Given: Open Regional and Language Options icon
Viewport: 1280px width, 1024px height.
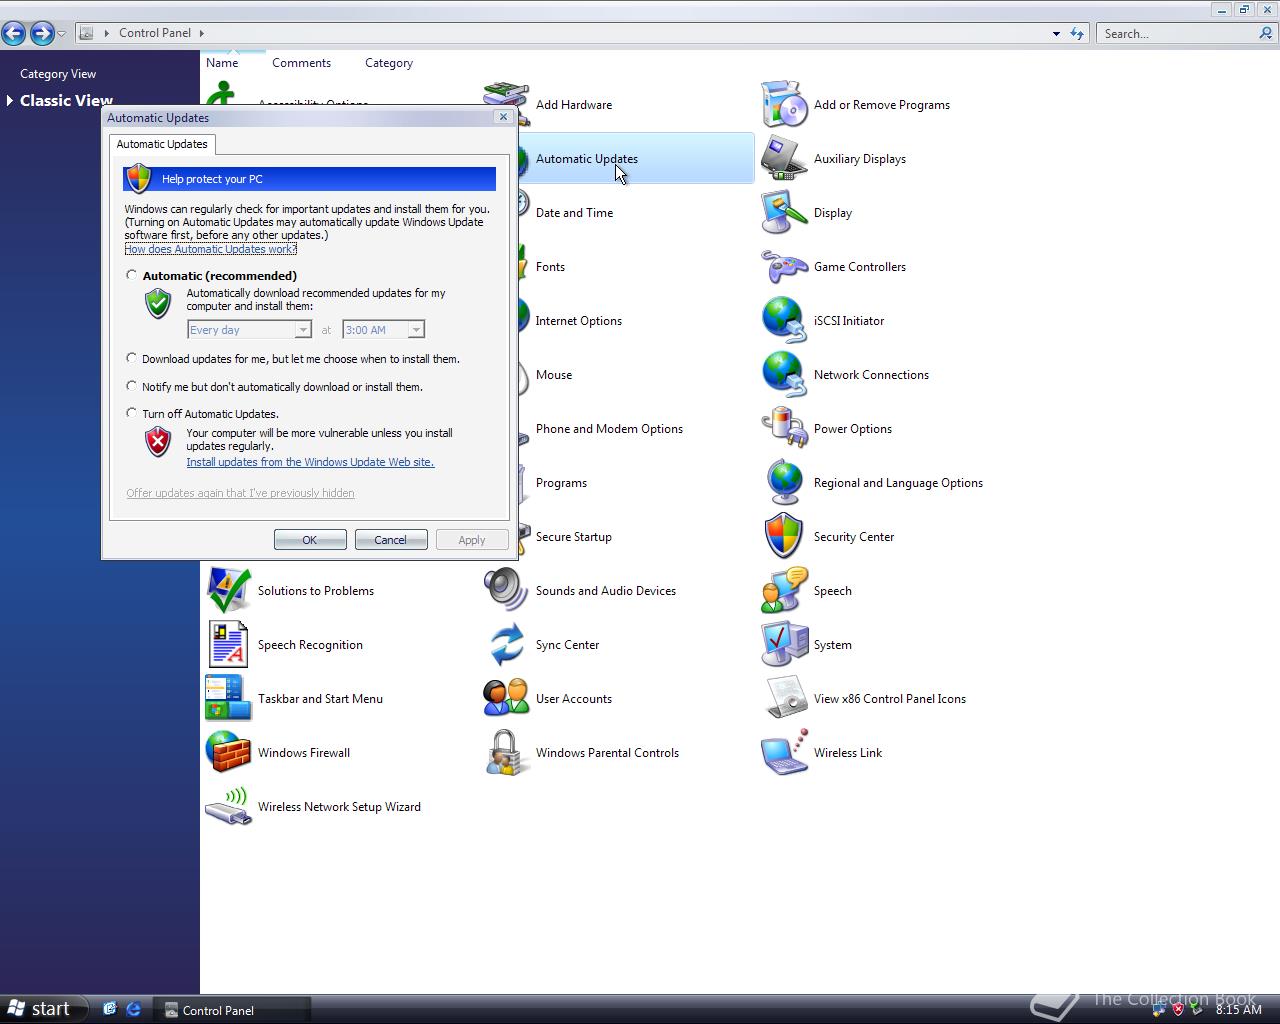Looking at the screenshot, I should click(x=784, y=483).
